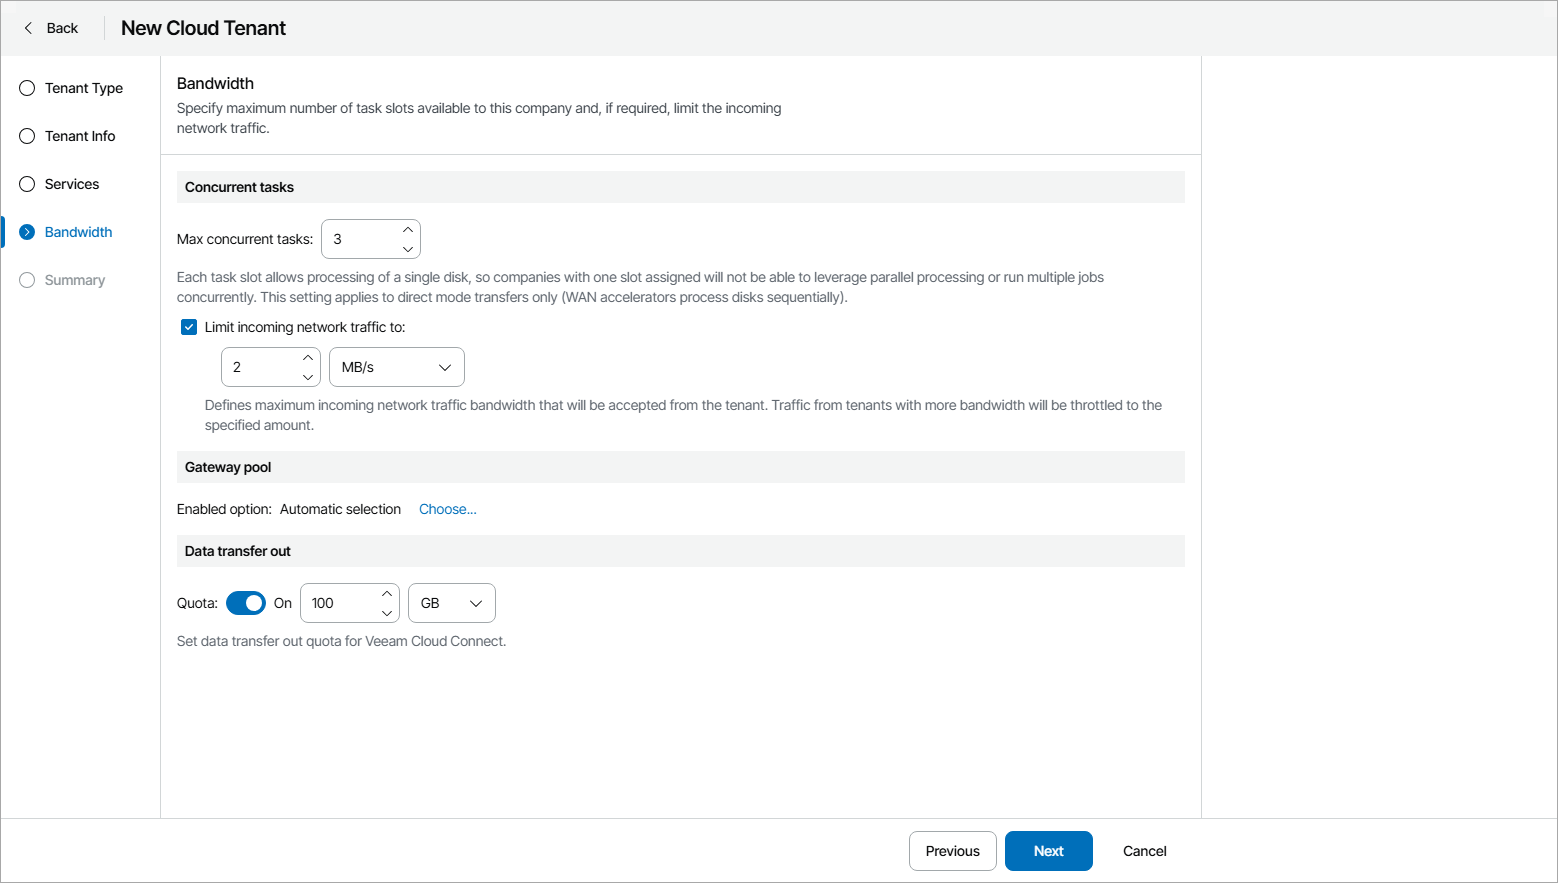Uncheck Limit incoming network traffic checkbox
Screen dimensions: 1558x883
[189, 327]
